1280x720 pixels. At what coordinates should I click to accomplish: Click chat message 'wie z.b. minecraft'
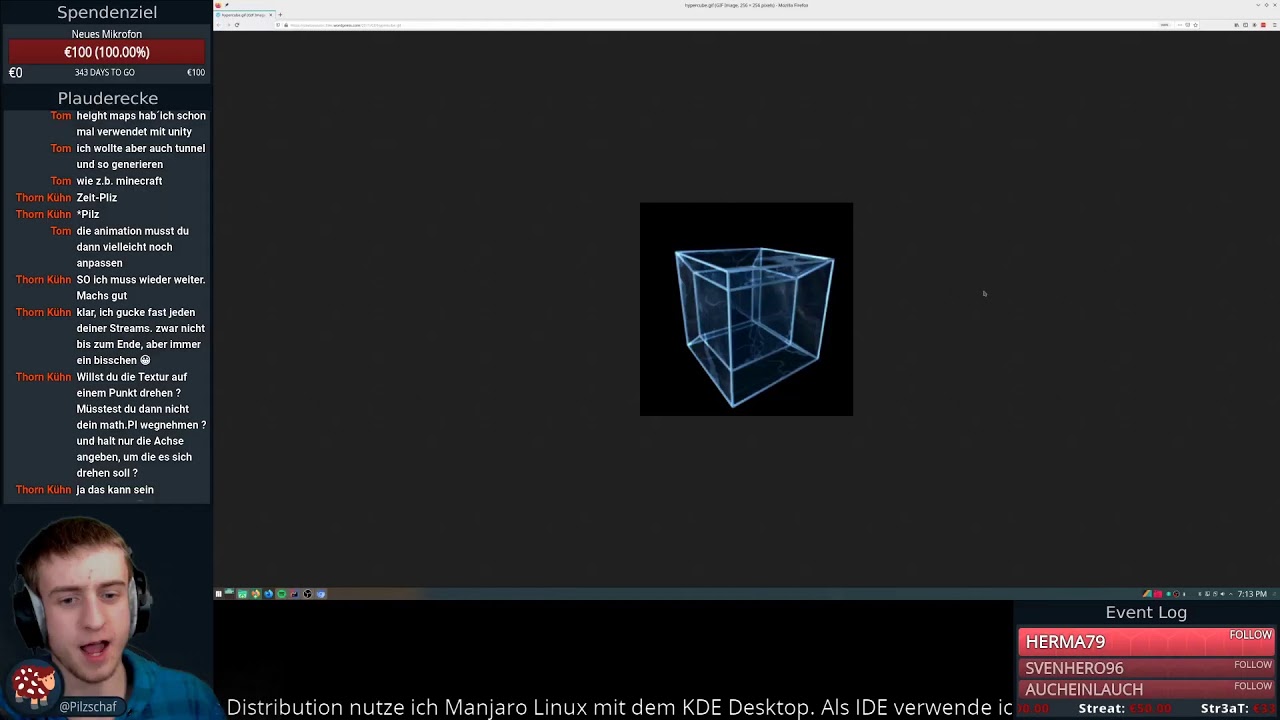coord(119,181)
